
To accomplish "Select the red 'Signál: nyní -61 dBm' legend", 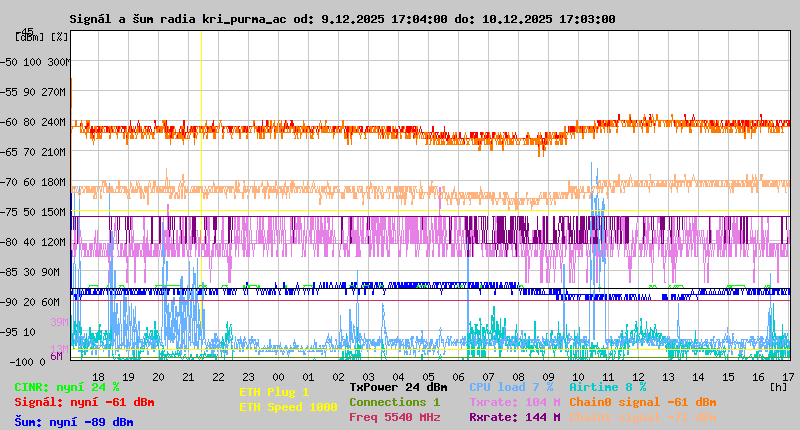I will 84,402.
